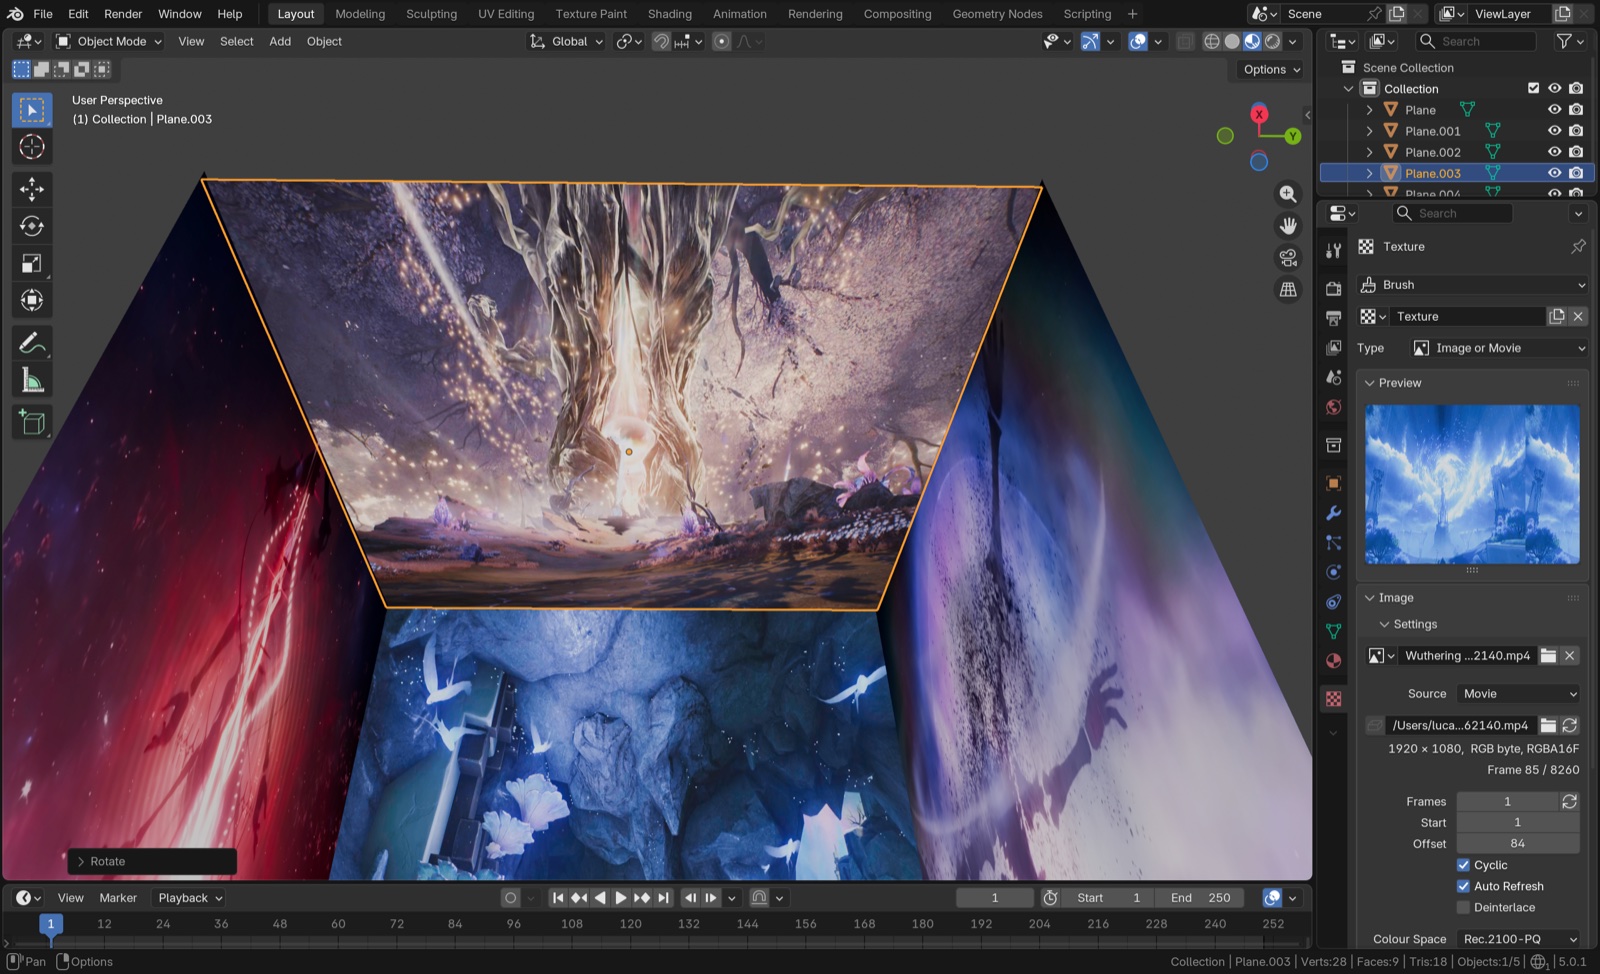The height and width of the screenshot is (974, 1600).
Task: Select the Rotate tool
Action: 32,226
